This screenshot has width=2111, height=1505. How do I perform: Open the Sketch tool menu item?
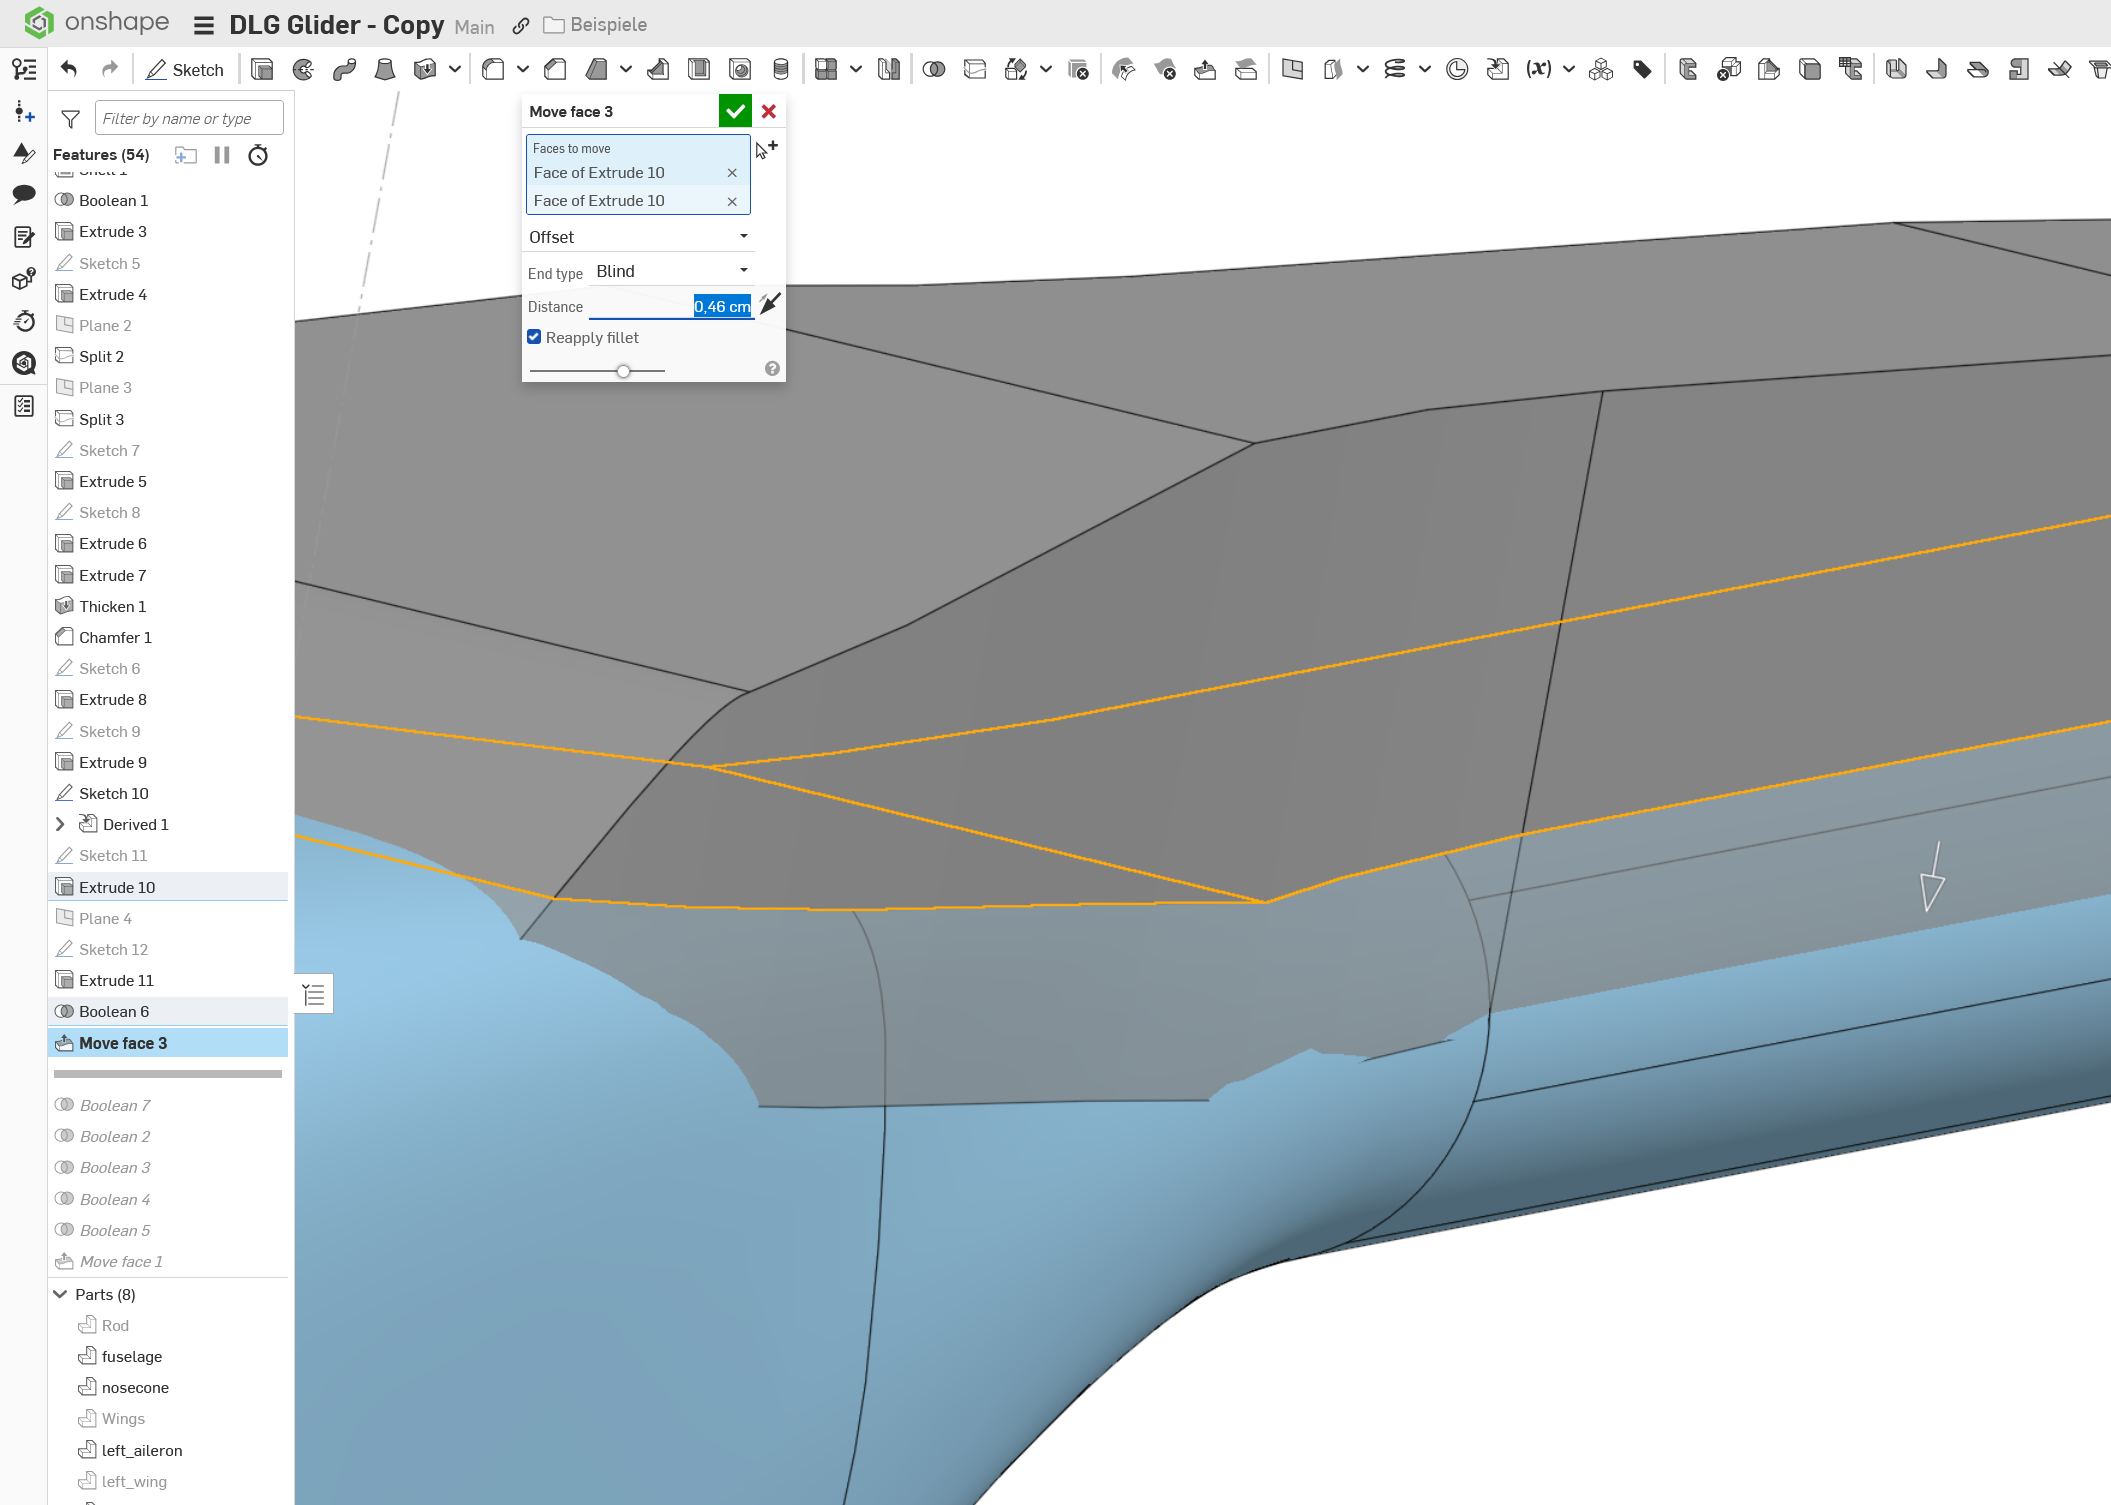tap(185, 69)
